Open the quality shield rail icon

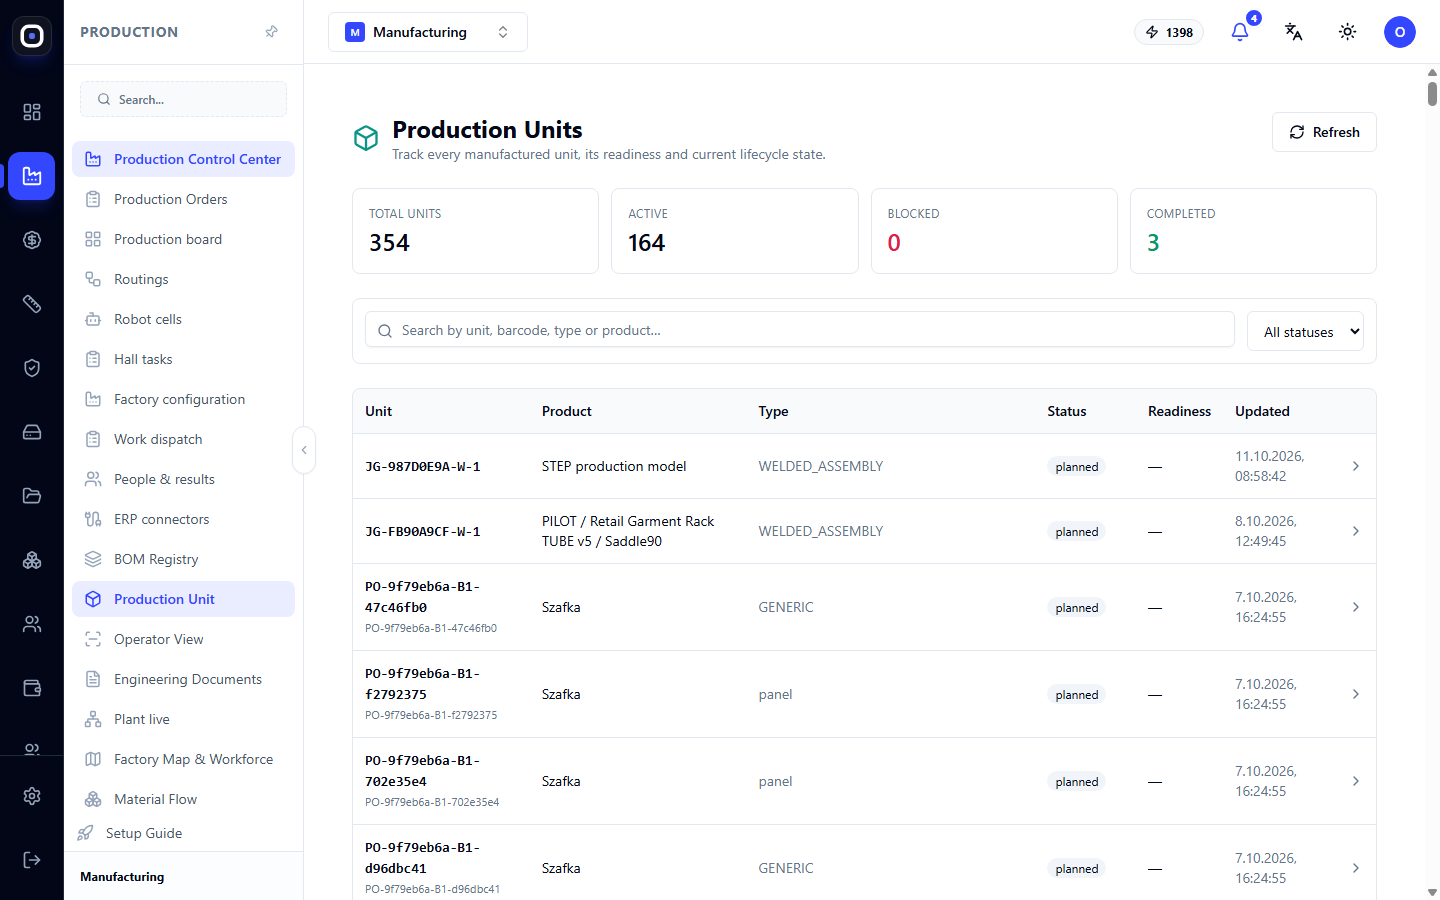[x=32, y=368]
